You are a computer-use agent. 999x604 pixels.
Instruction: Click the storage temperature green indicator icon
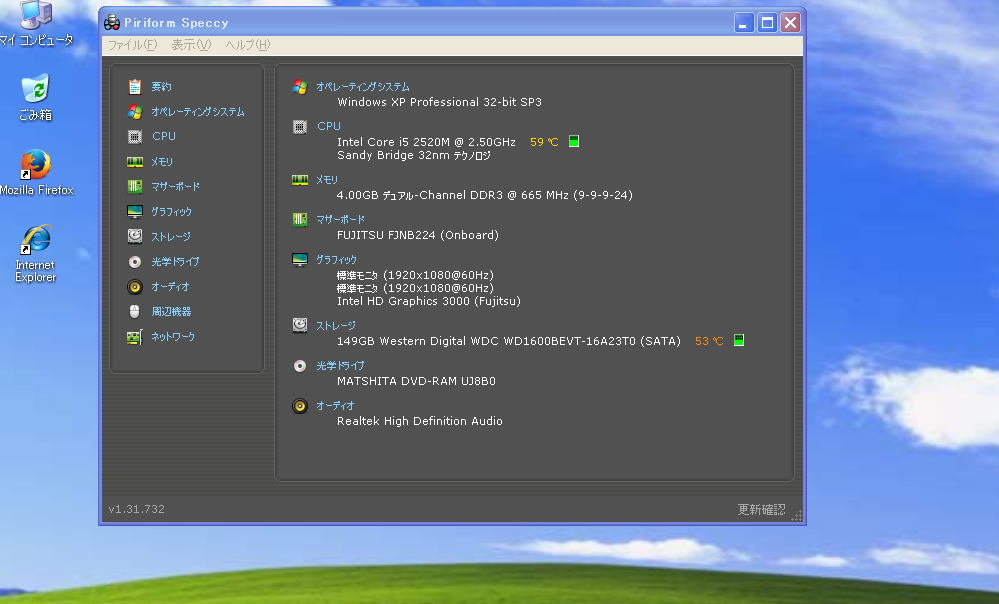pos(738,340)
